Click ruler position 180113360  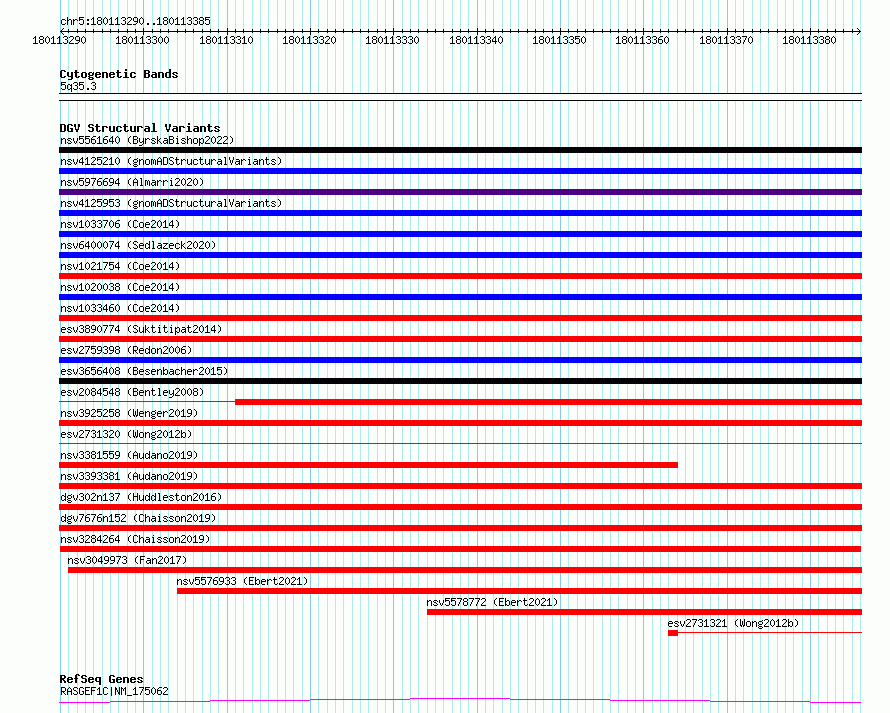click(643, 41)
